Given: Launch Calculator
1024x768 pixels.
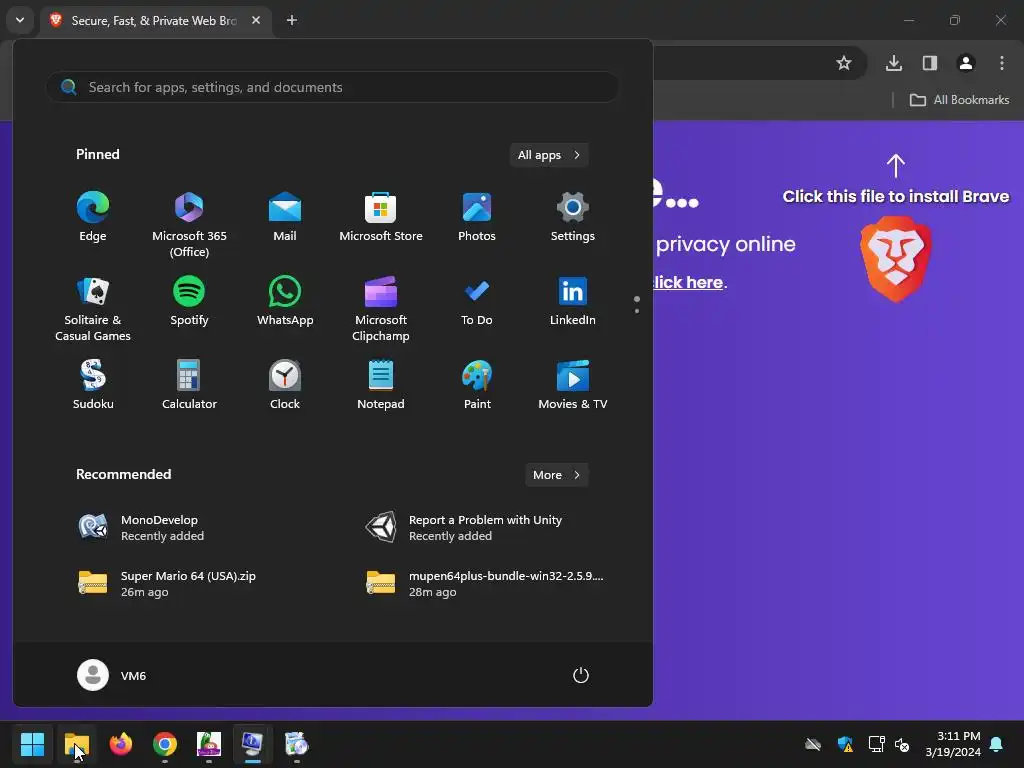Looking at the screenshot, I should point(189,385).
